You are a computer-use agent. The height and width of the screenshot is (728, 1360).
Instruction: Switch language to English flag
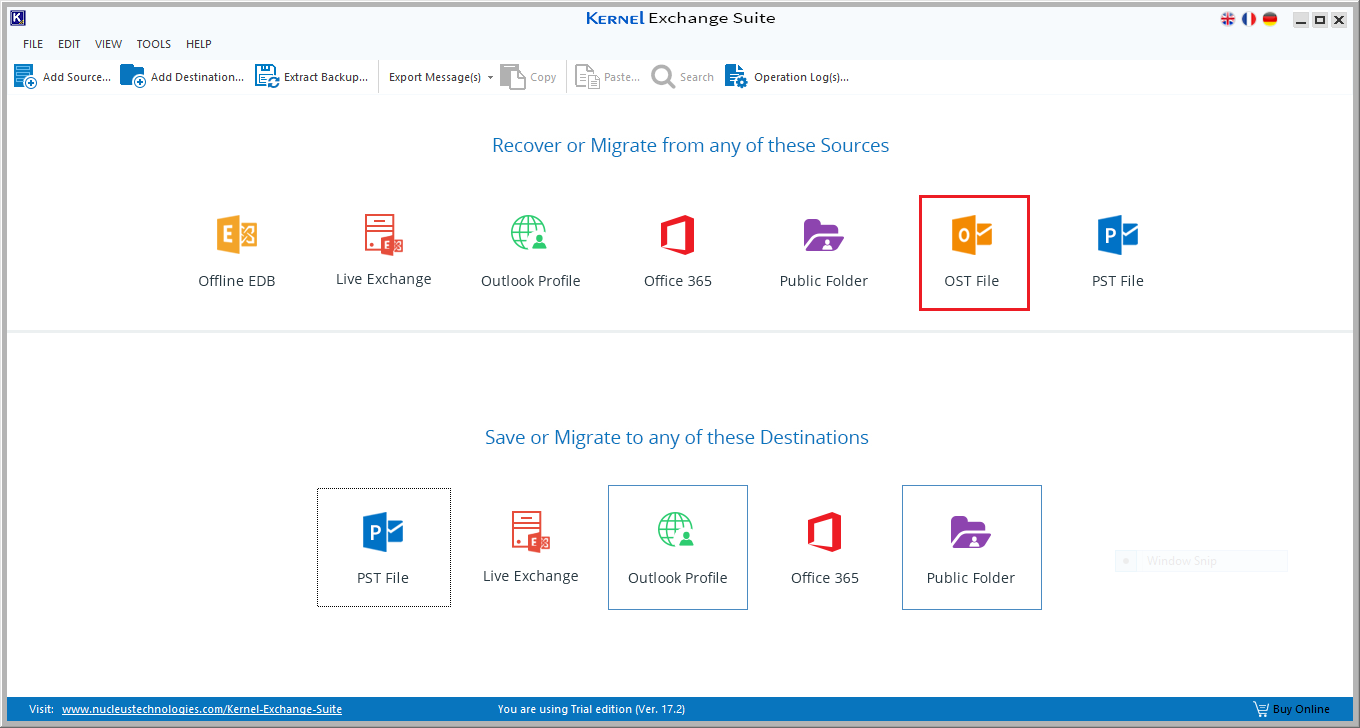1228,19
